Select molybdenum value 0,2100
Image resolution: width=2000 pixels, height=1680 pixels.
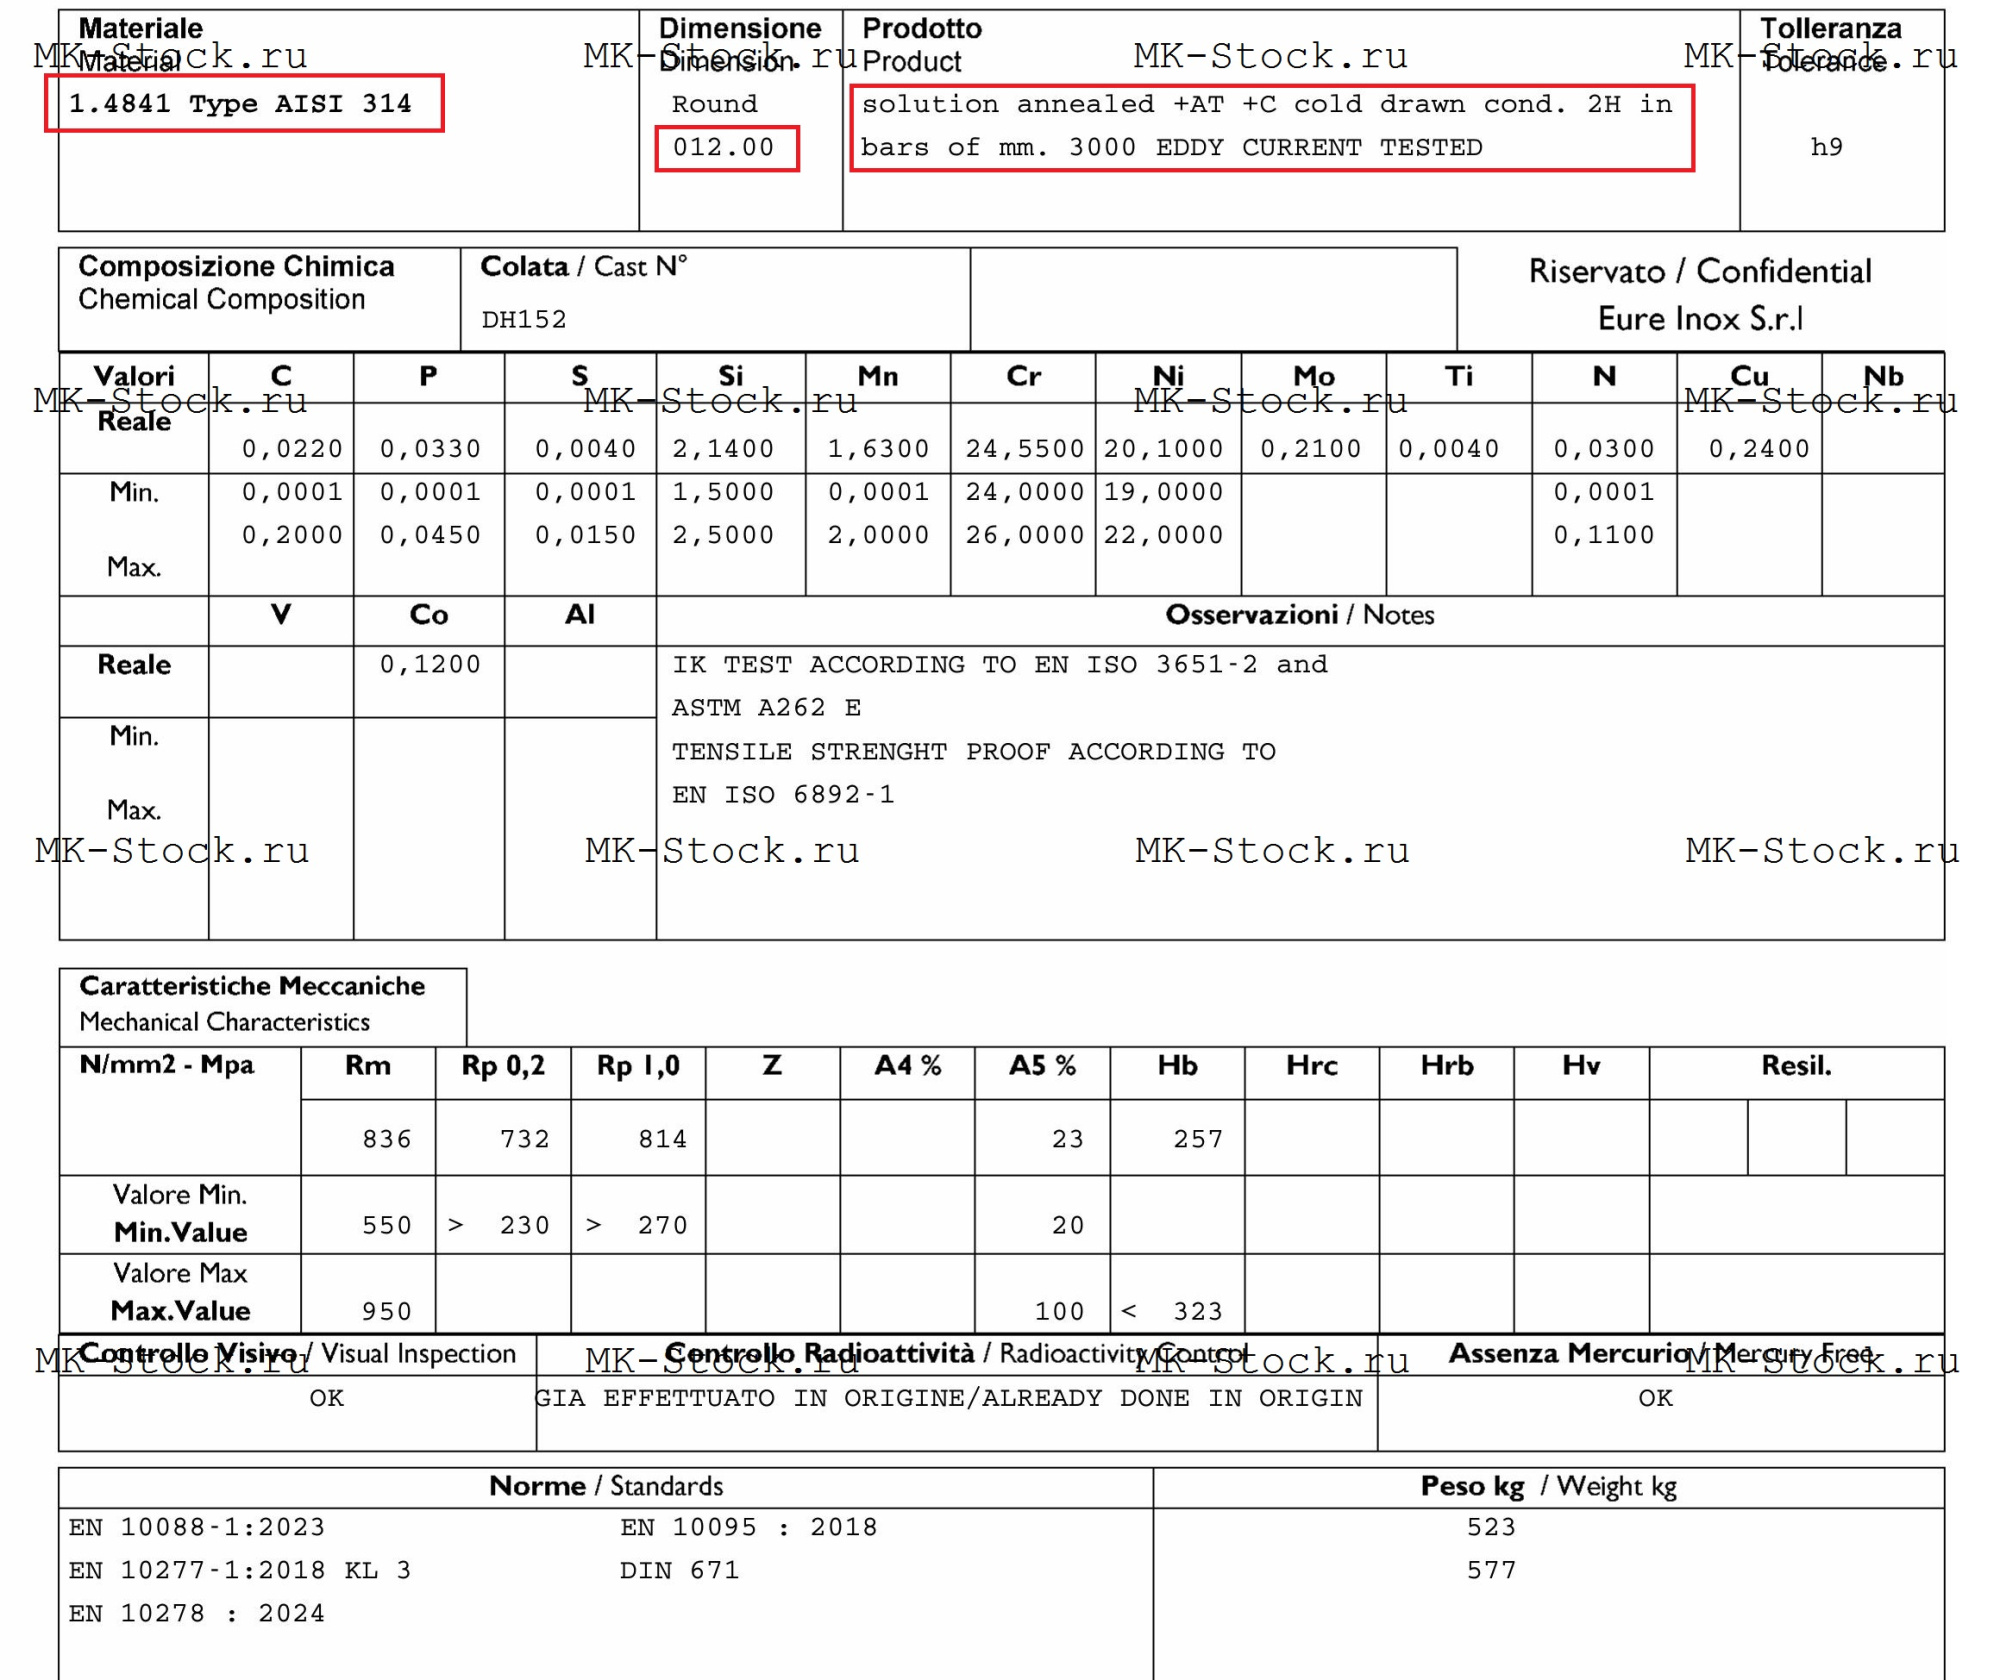click(1311, 449)
